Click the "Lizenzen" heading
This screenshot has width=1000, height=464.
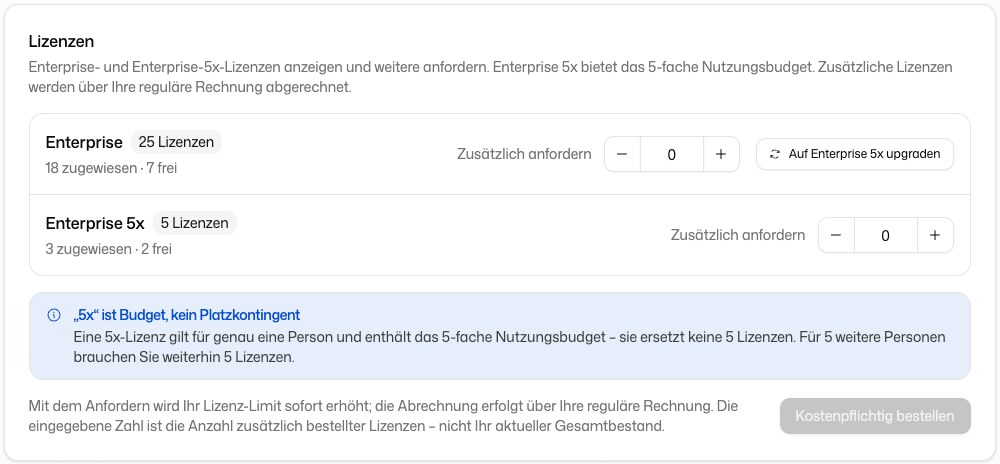click(61, 41)
